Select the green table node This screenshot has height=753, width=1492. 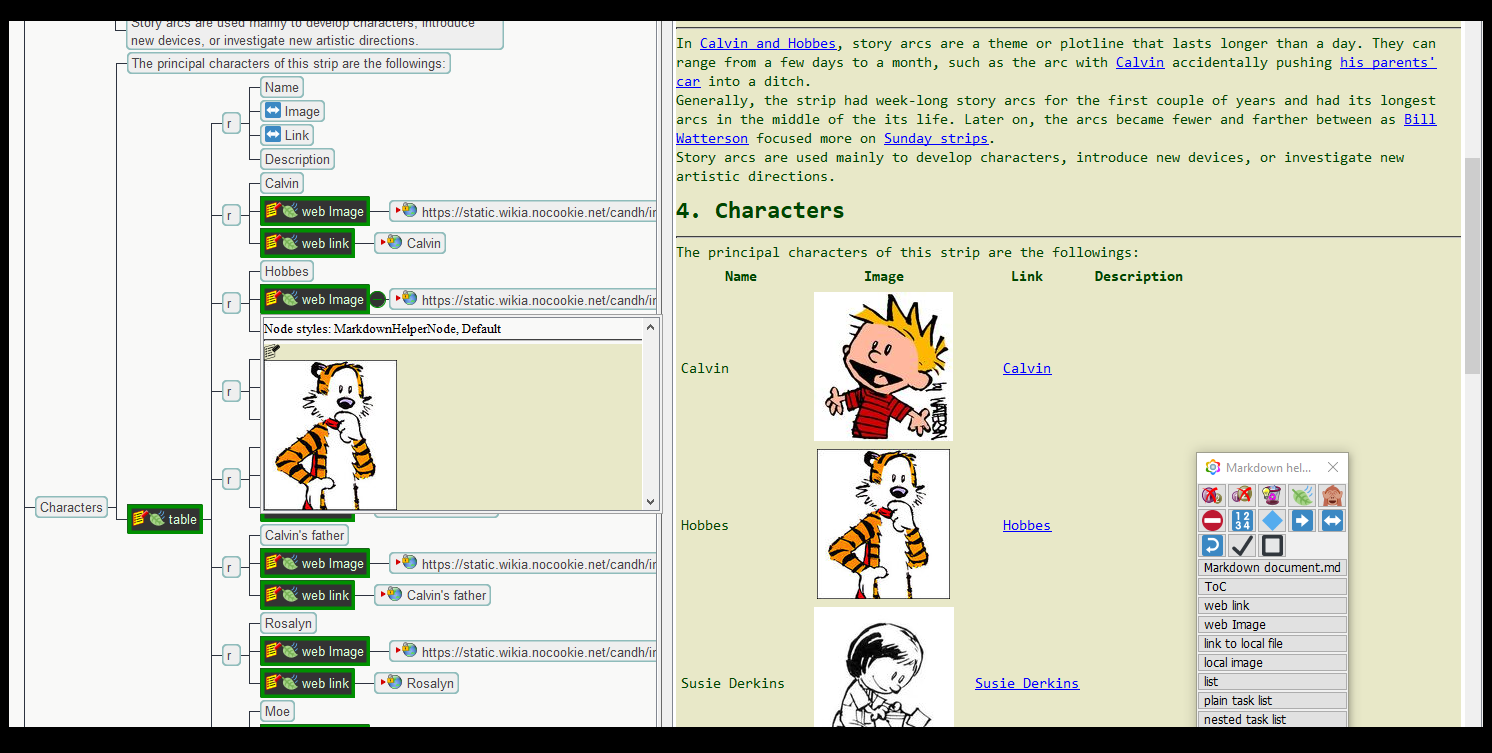click(x=165, y=519)
